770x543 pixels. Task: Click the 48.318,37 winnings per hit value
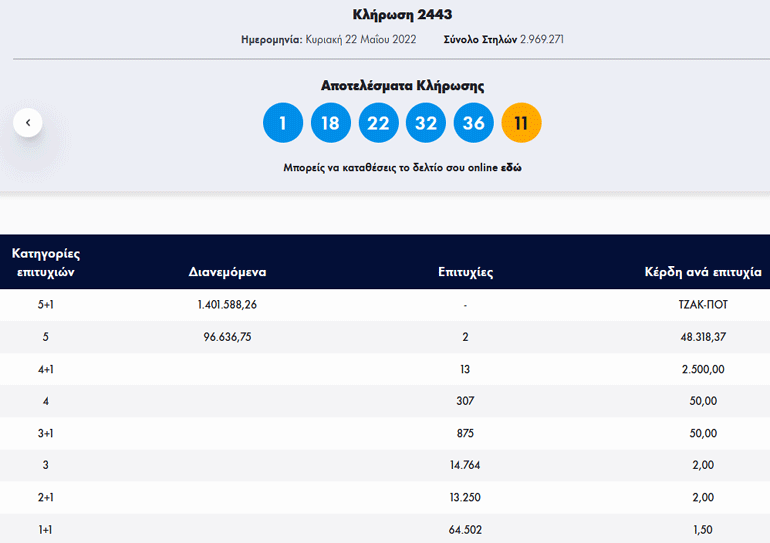coord(703,337)
